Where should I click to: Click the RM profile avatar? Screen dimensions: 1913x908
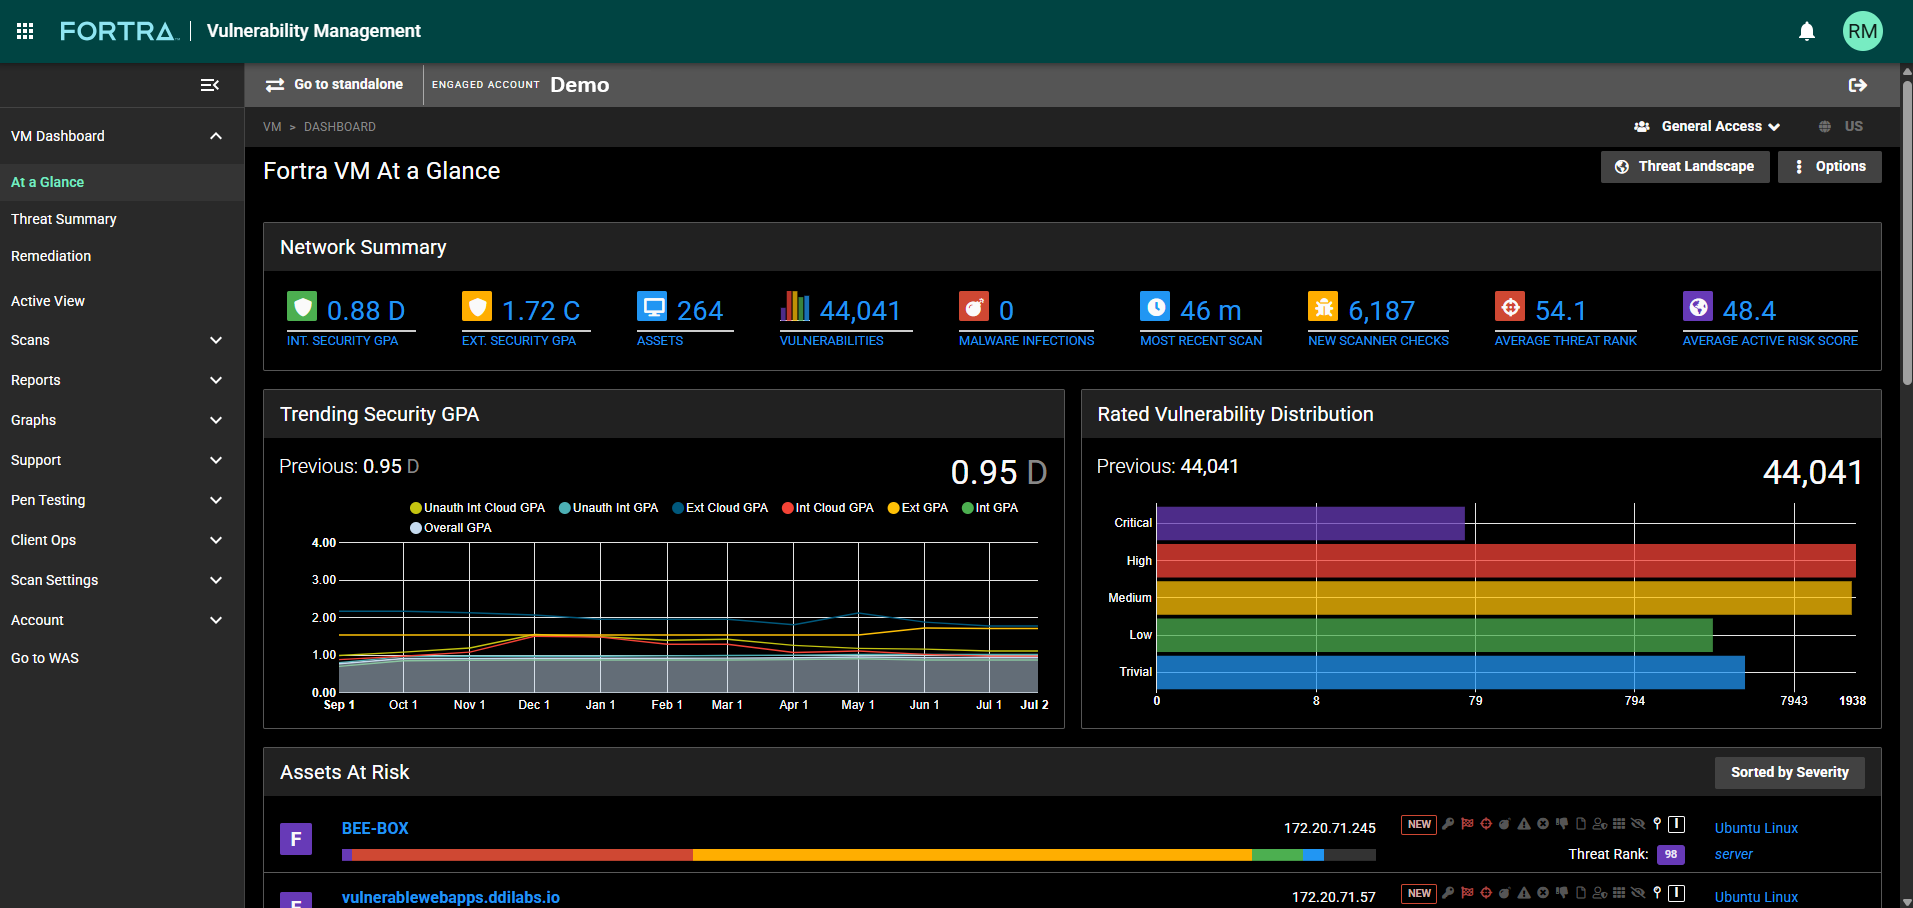pos(1862,30)
